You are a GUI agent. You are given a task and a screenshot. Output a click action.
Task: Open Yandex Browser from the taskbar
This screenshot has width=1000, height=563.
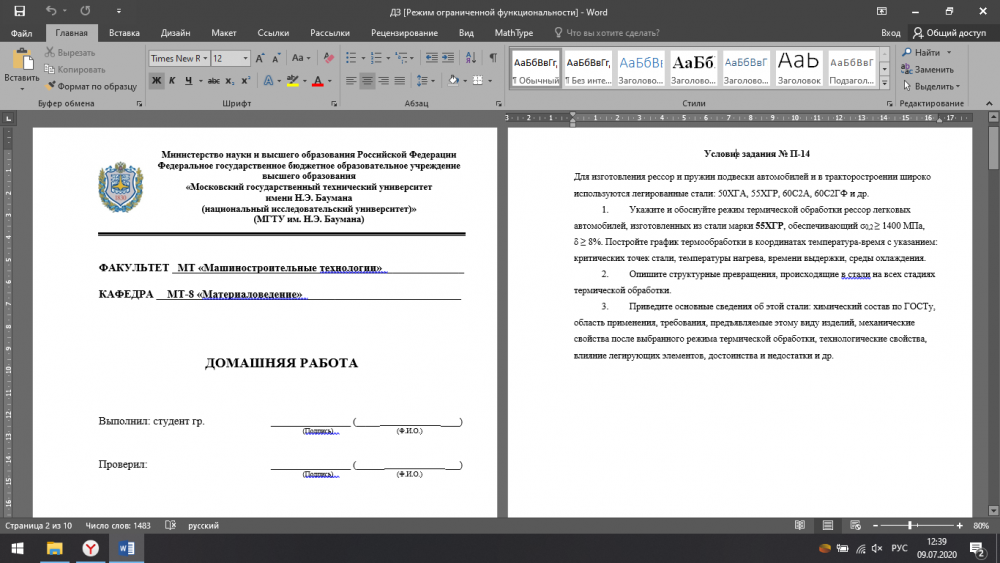(90, 548)
